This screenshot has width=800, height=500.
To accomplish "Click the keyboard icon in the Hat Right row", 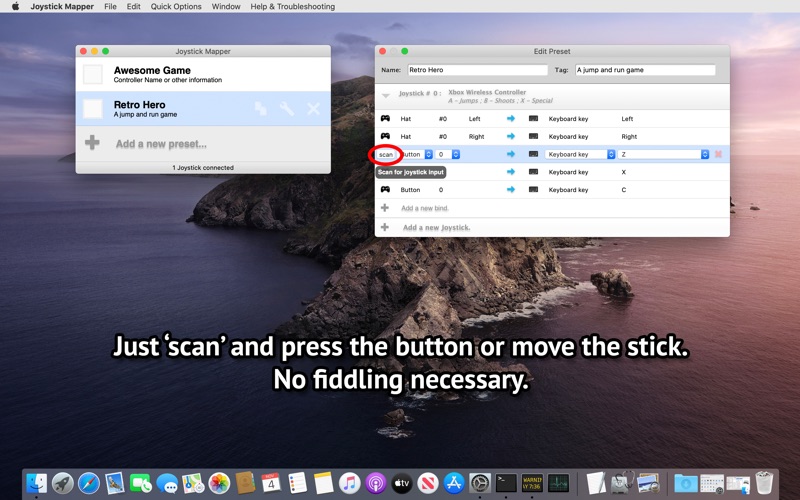I will 533,136.
